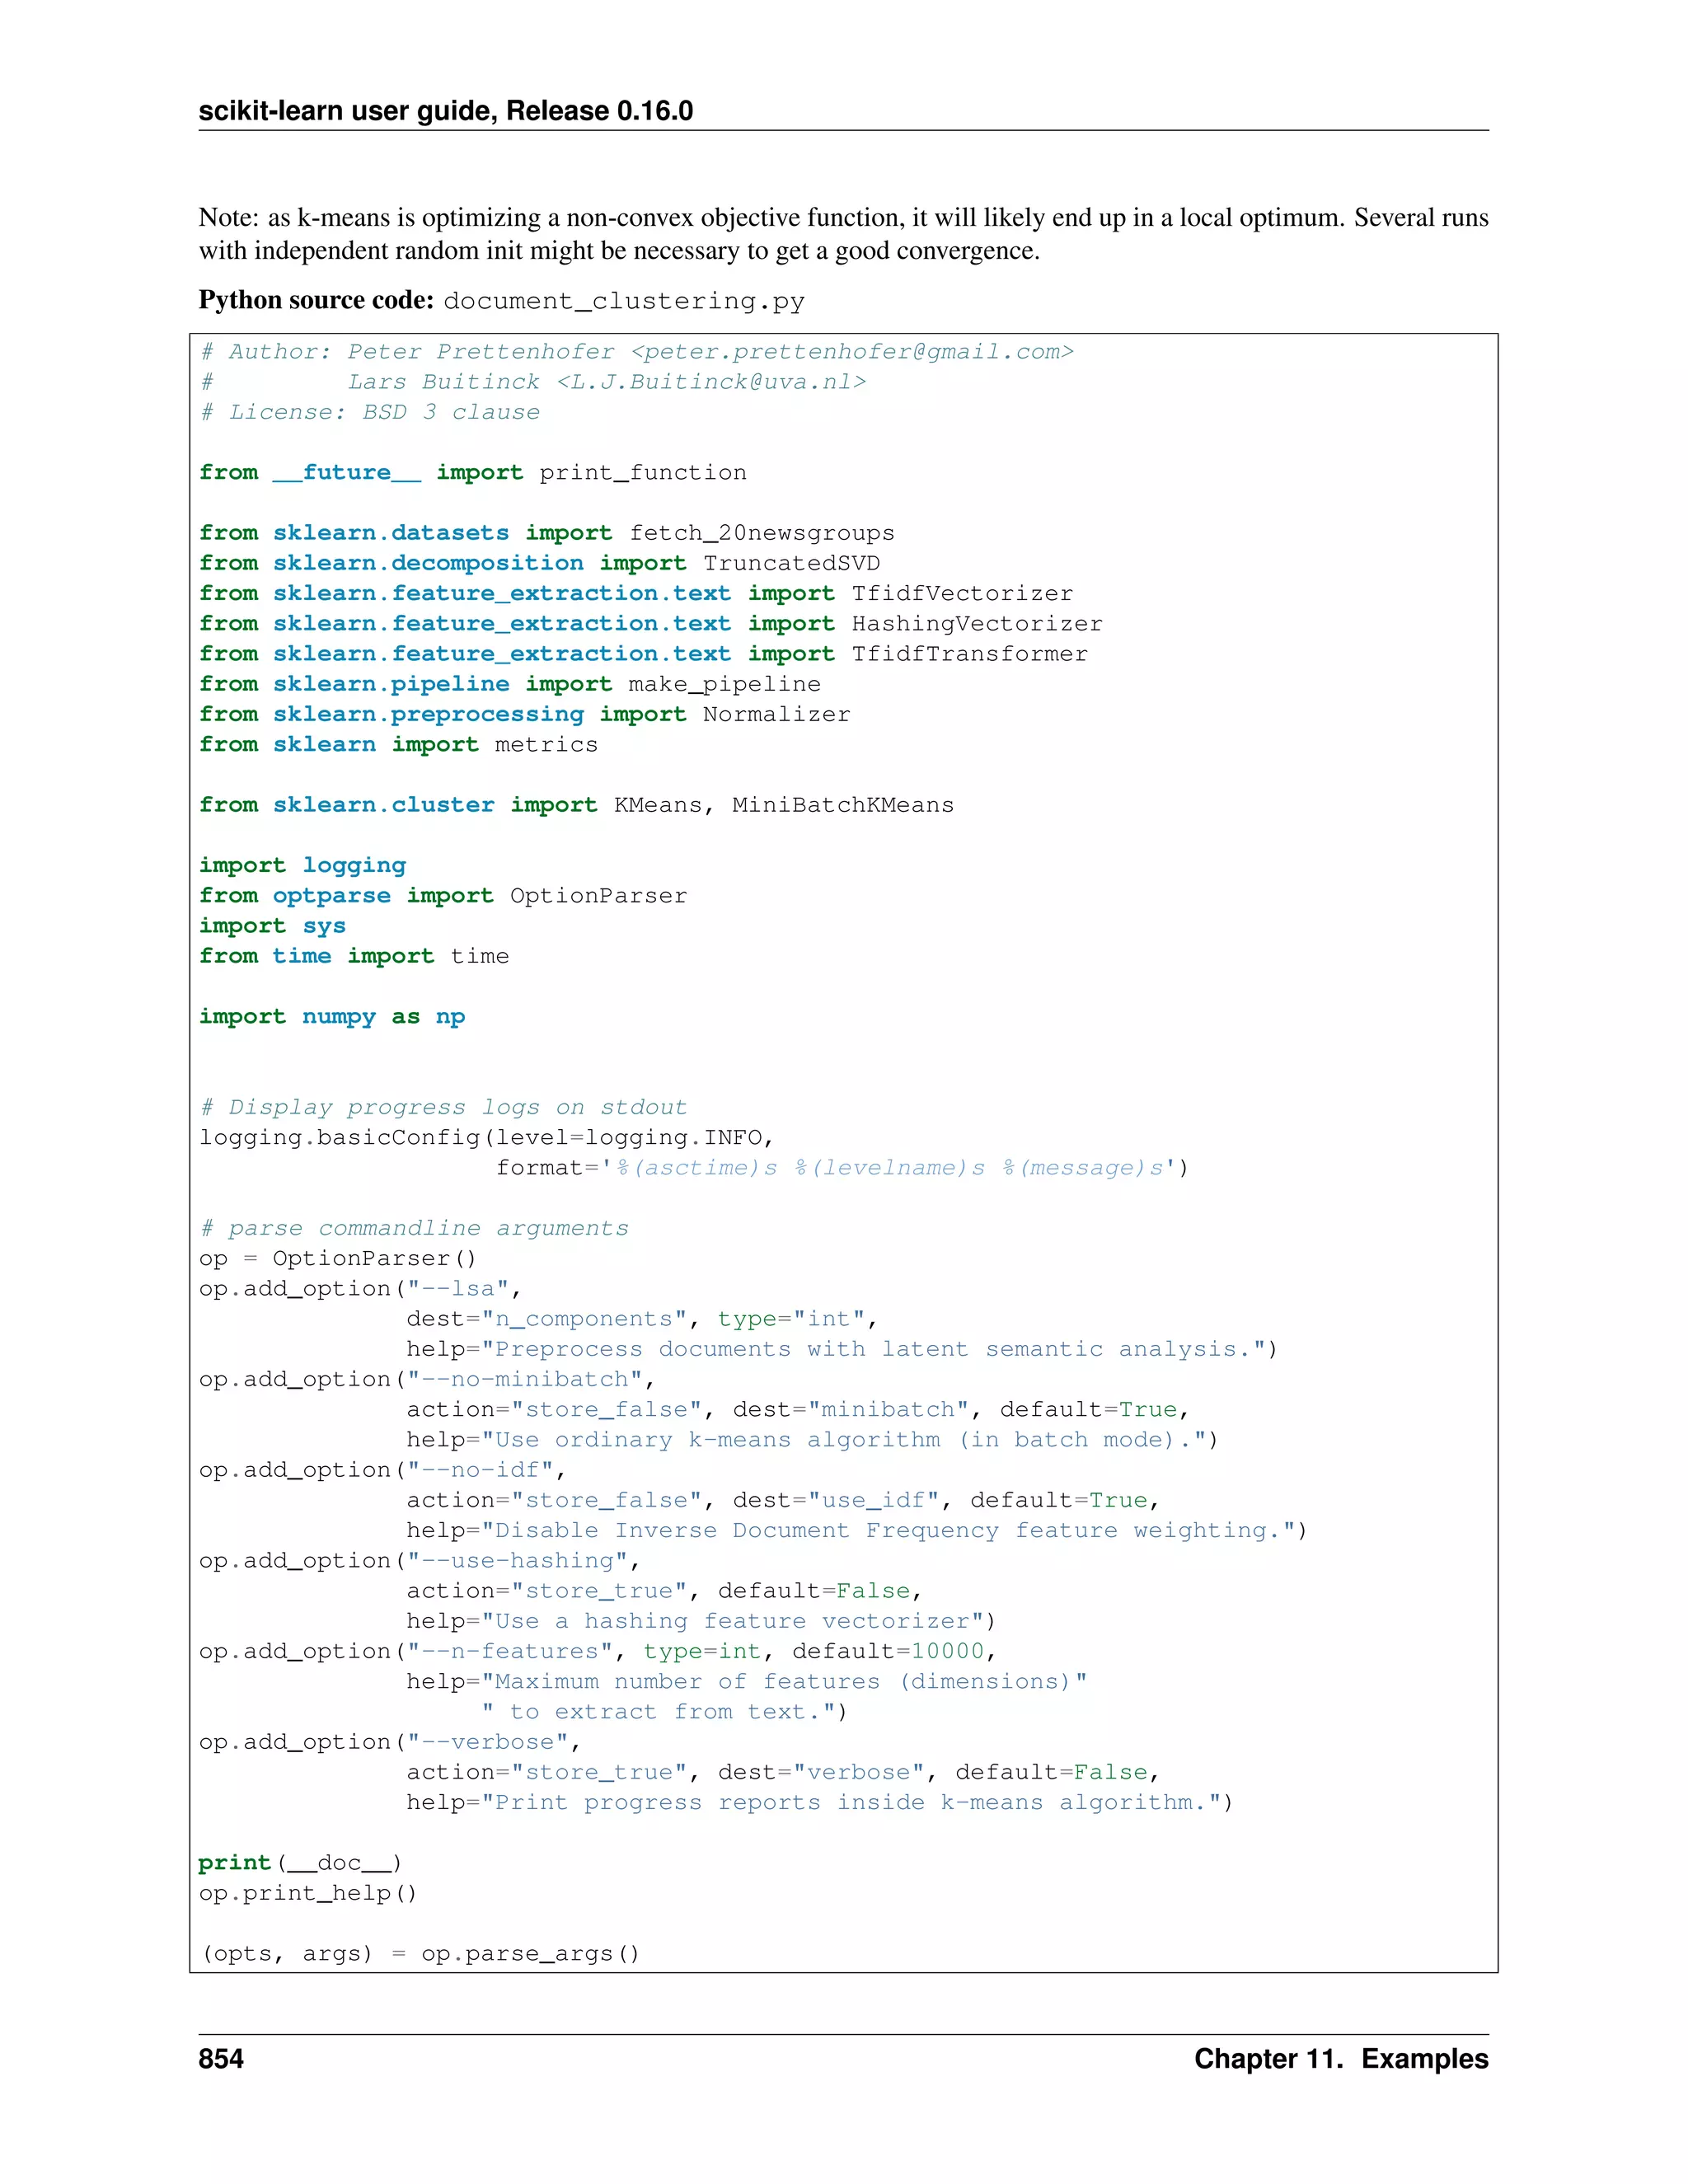Click the 'op.print_help()' line
This screenshot has width=1688, height=2184.
pyautogui.click(x=308, y=1893)
